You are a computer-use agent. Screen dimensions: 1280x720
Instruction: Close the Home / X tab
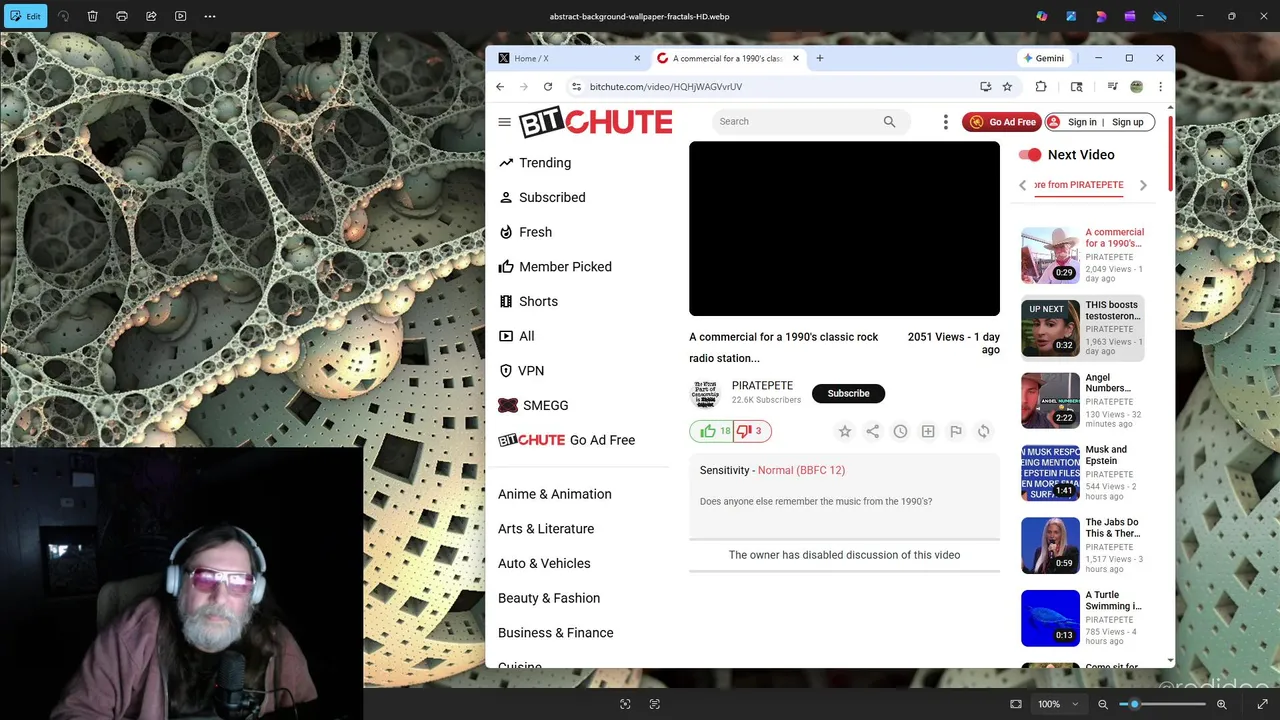[637, 58]
